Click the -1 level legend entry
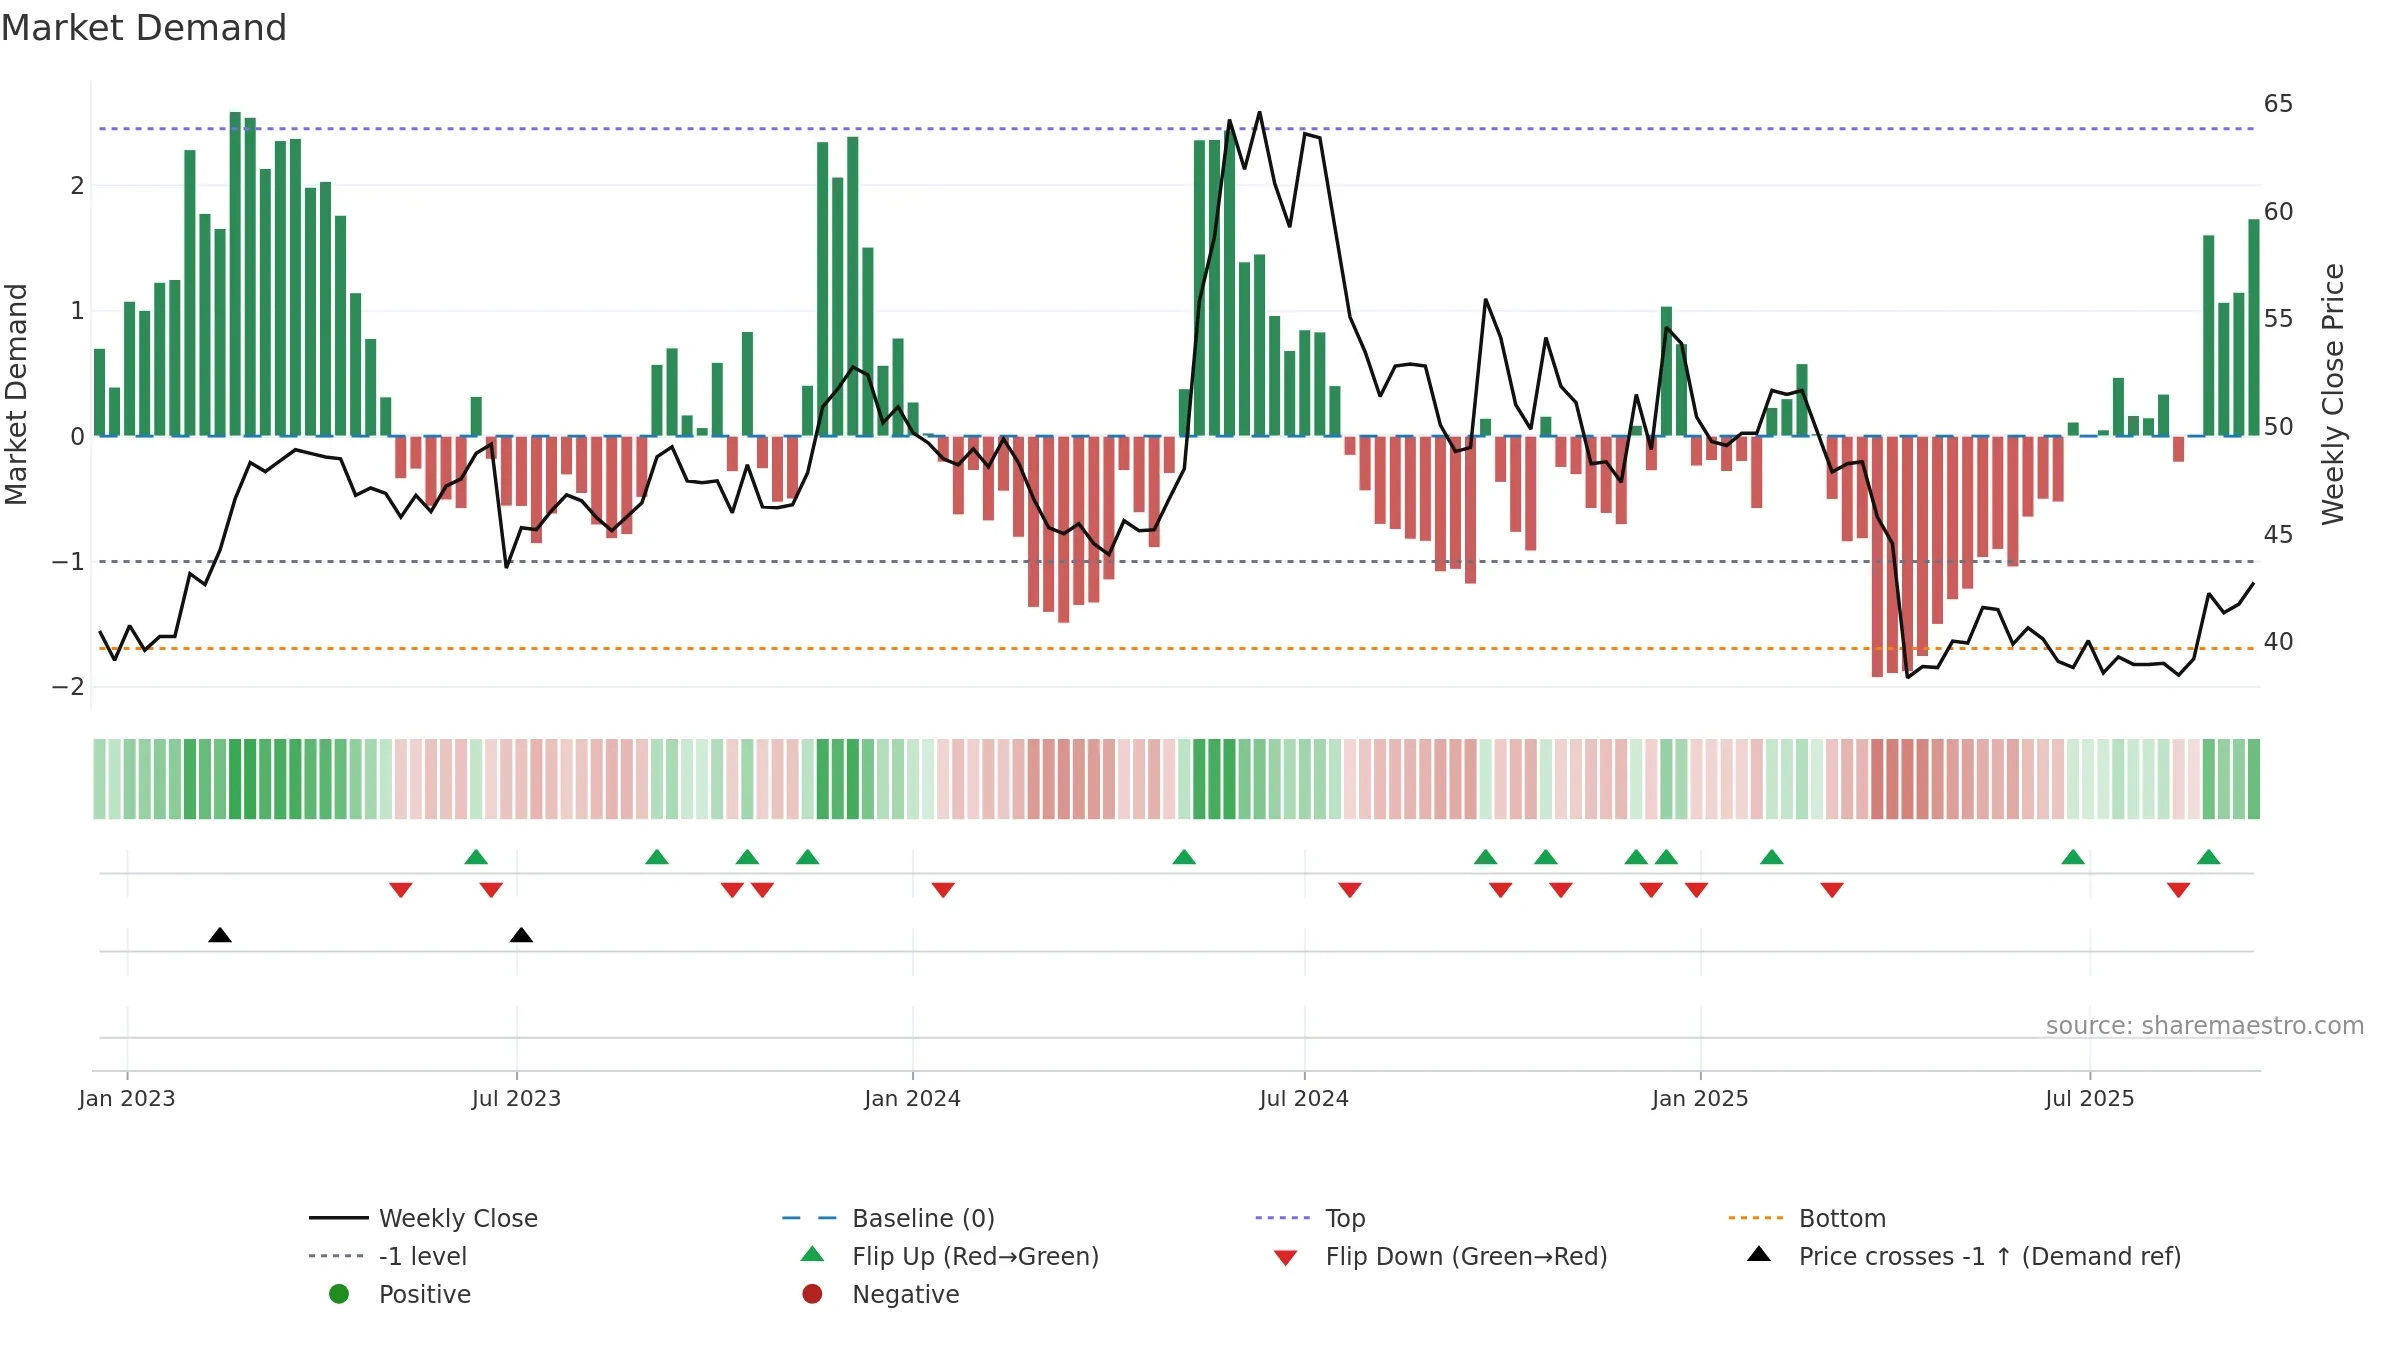This screenshot has width=2400, height=1350. [388, 1256]
